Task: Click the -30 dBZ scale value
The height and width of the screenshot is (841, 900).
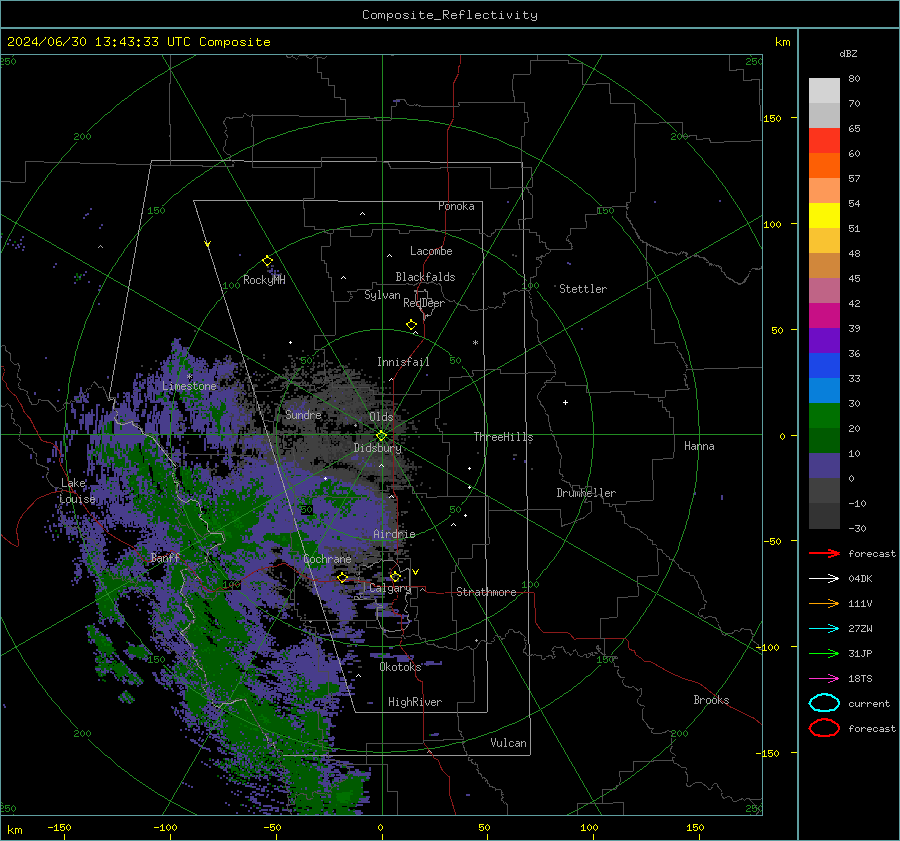Action: 857,528
